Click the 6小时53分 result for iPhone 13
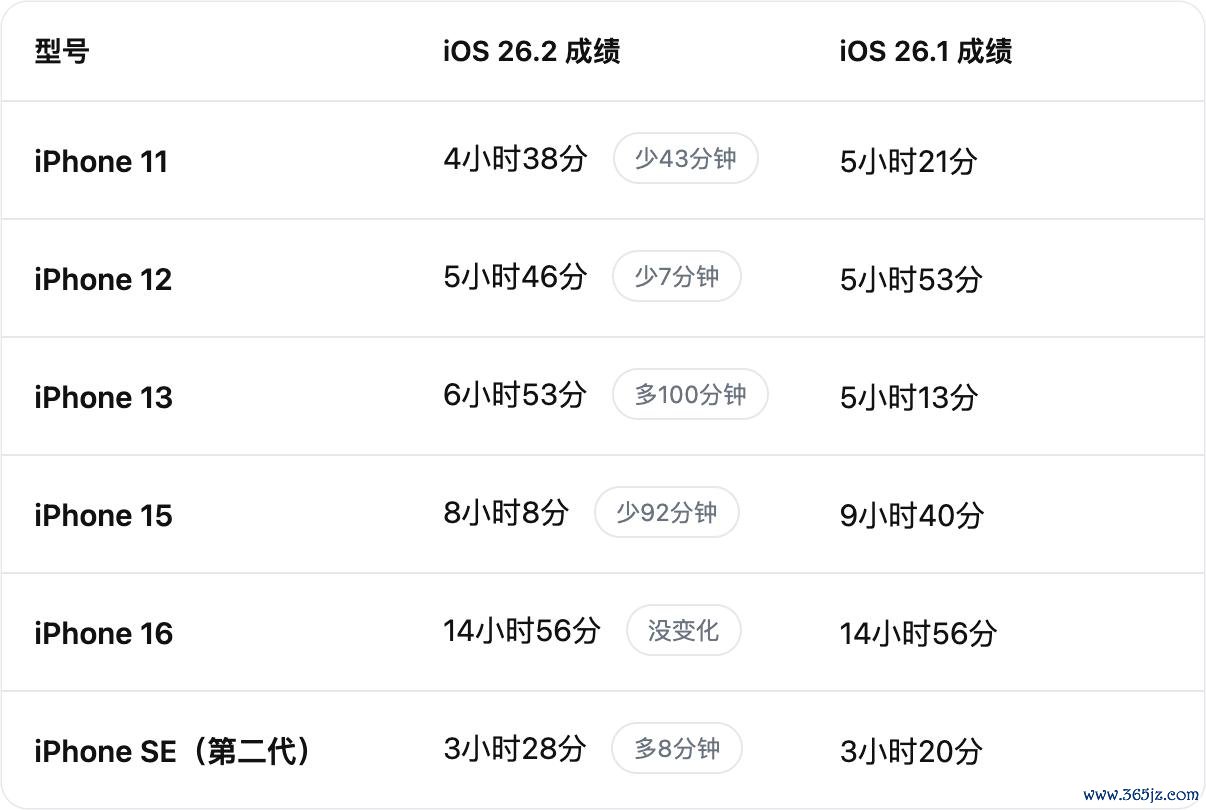 coord(515,395)
